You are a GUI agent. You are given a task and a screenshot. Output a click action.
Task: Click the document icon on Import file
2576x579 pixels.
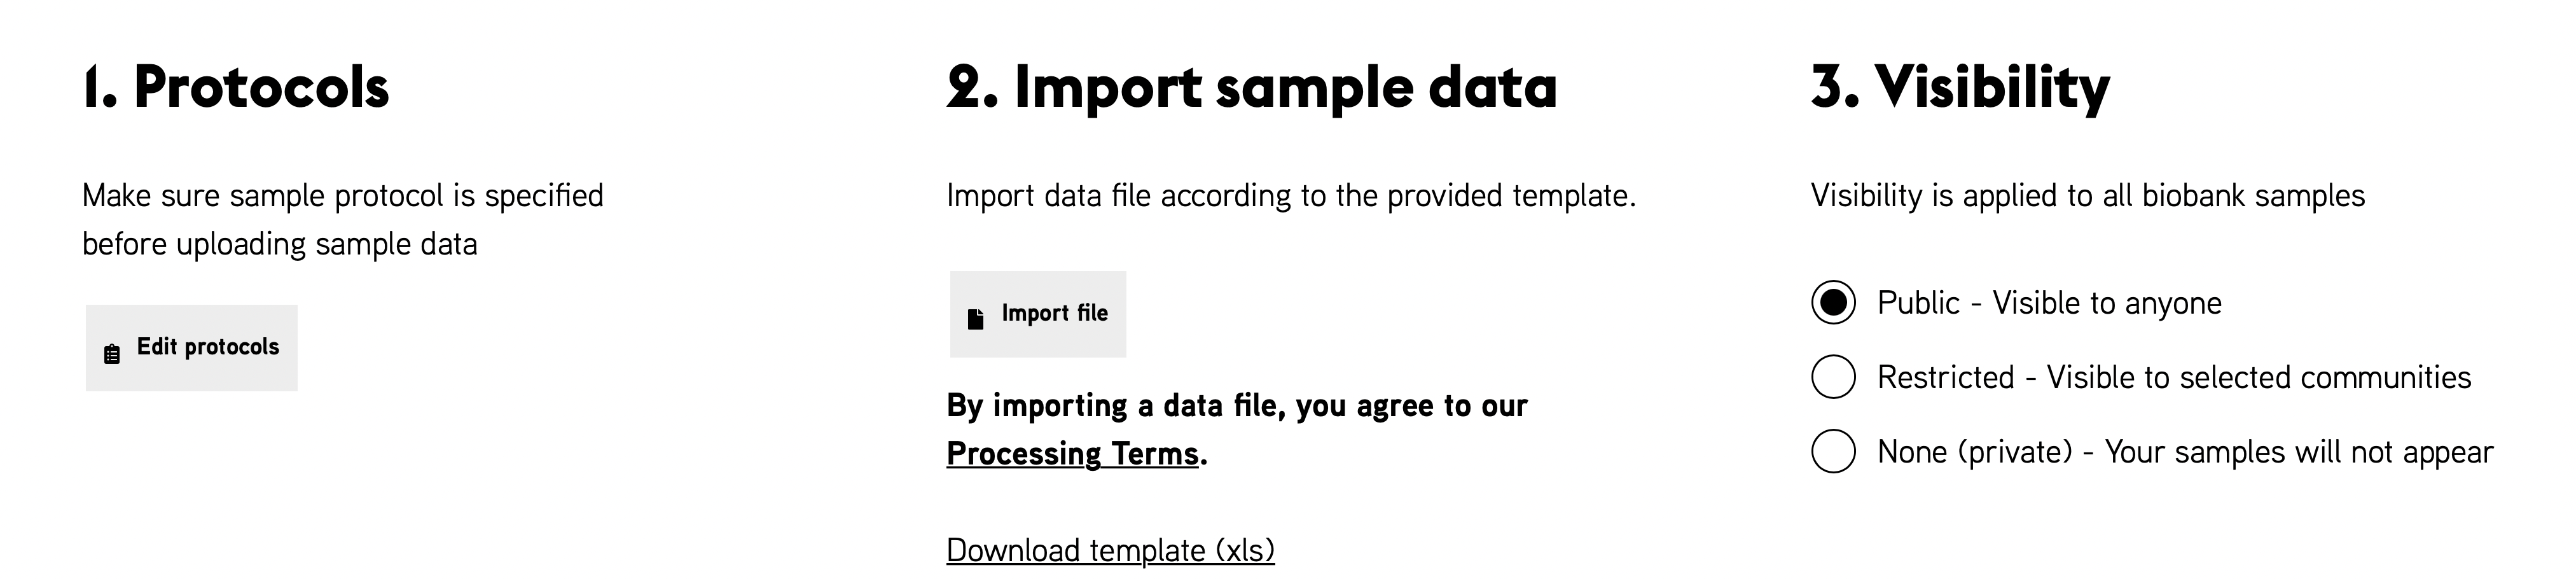(x=976, y=319)
